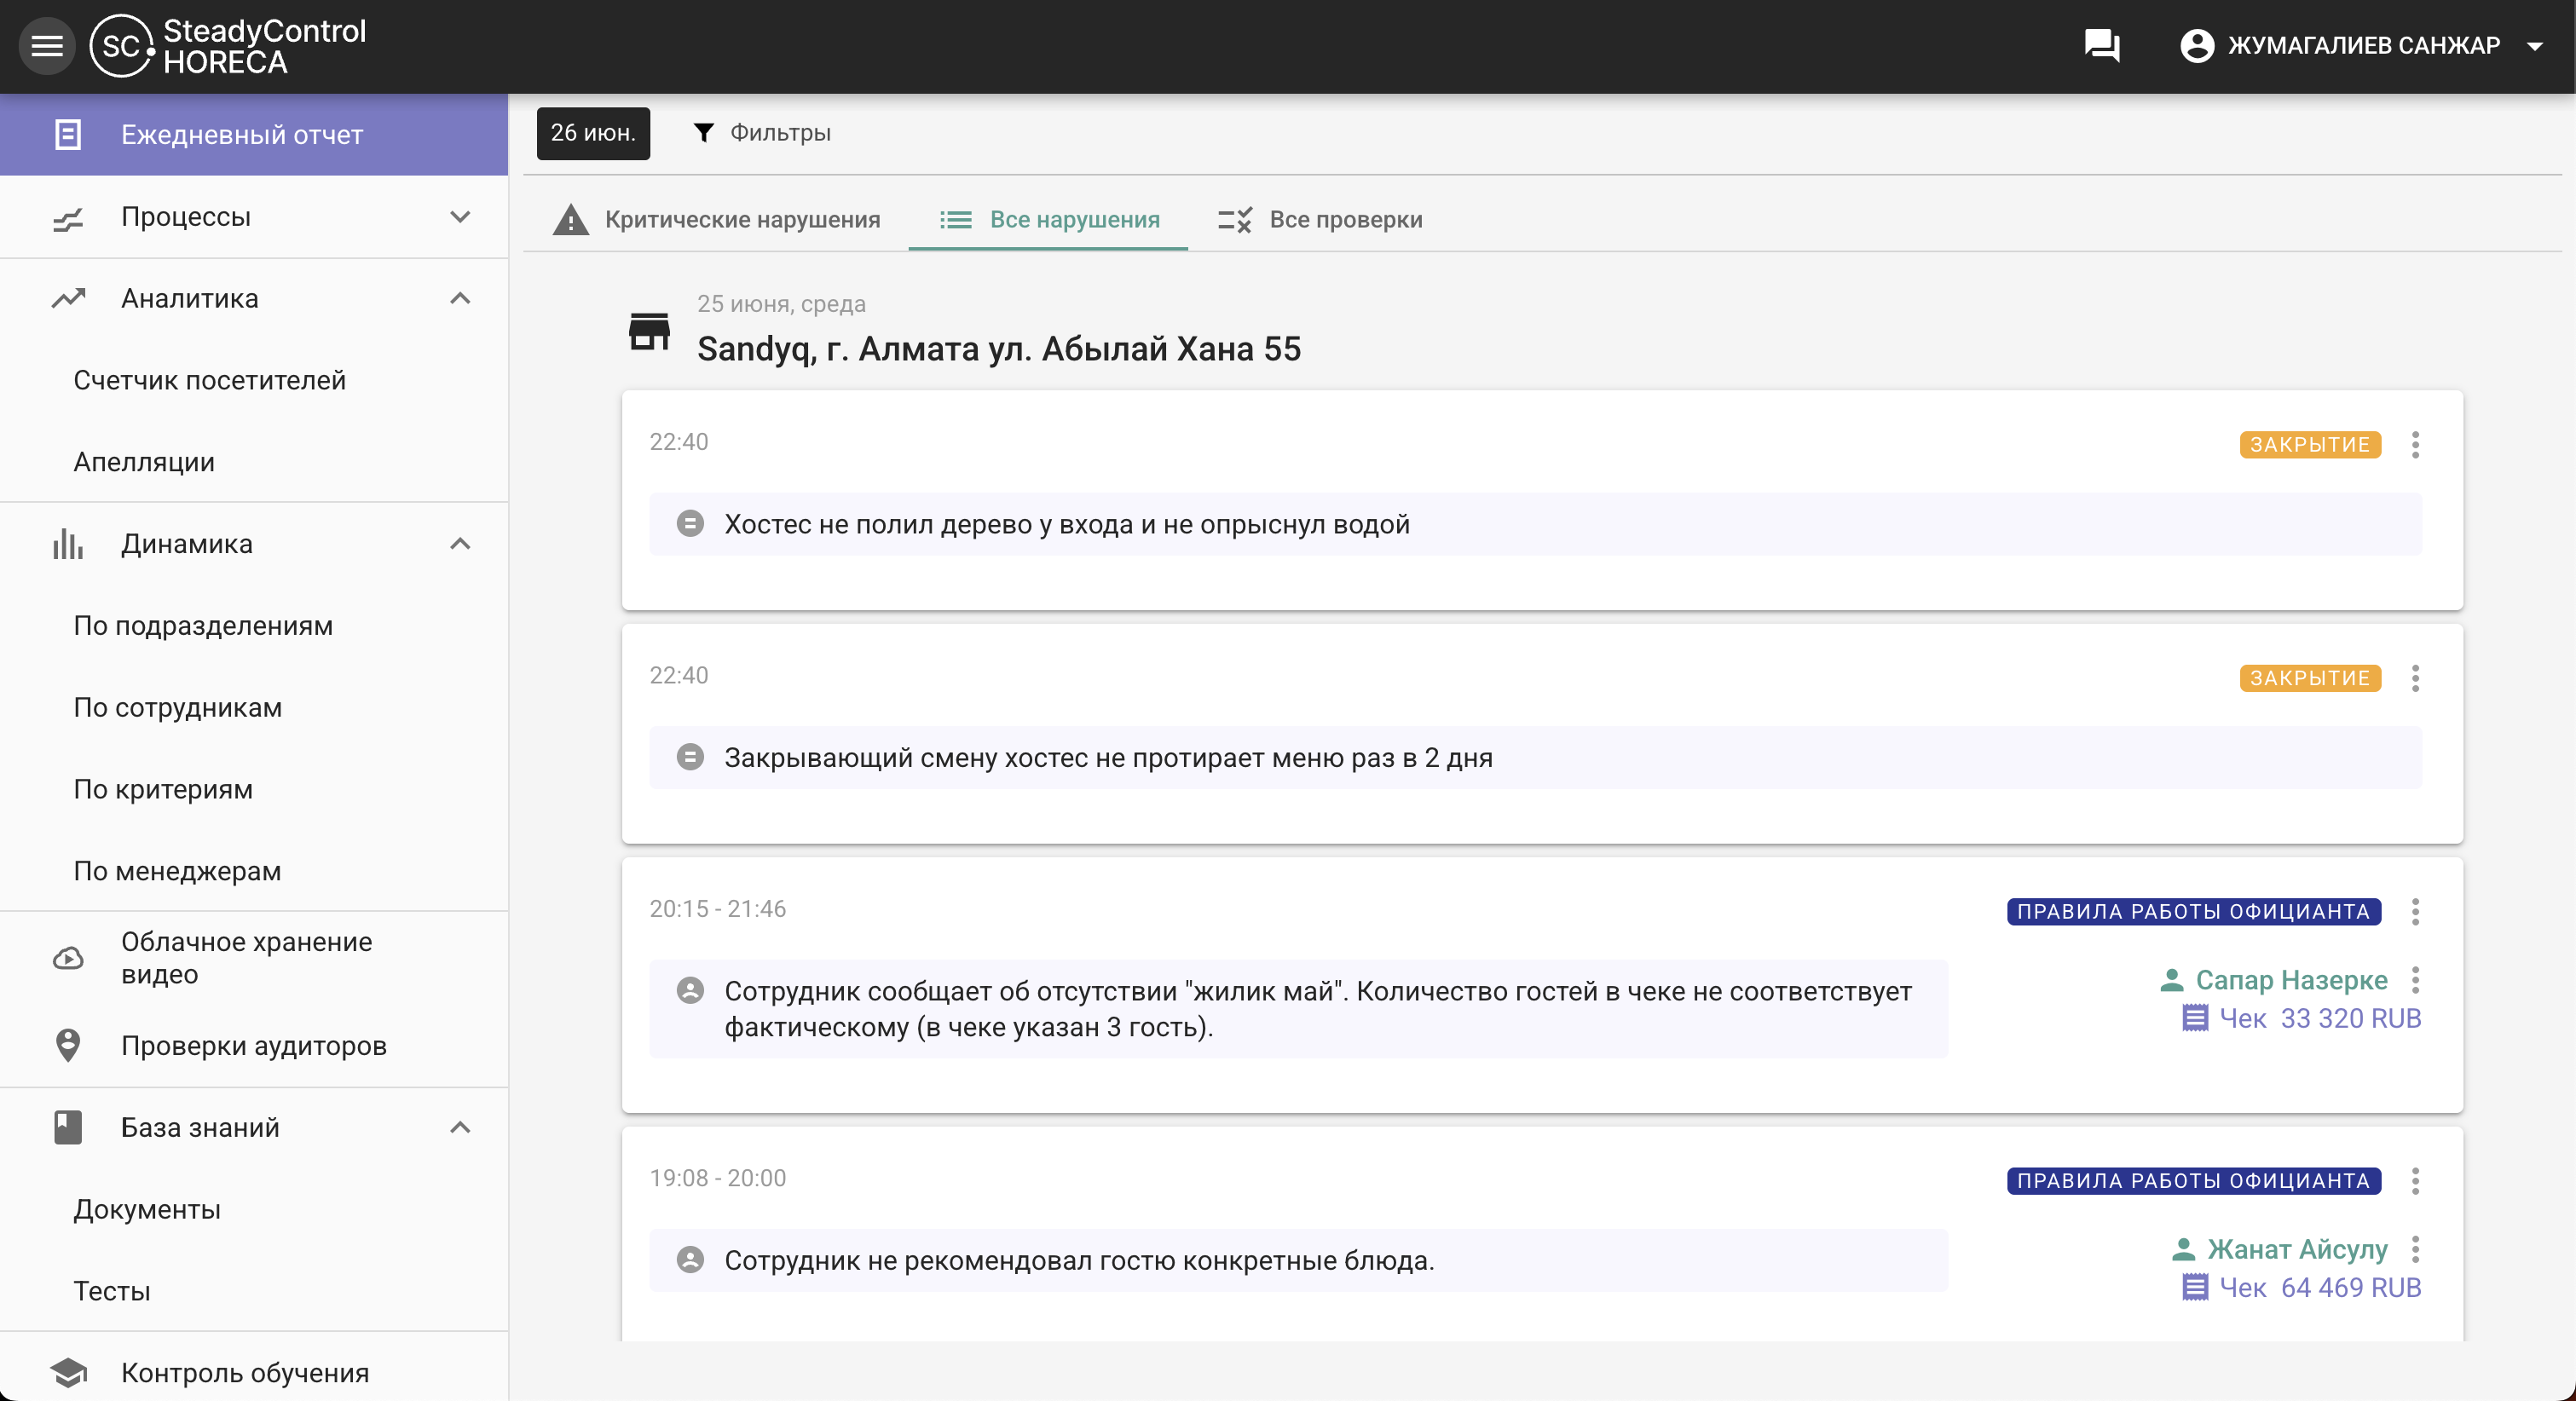Image resolution: width=2576 pixels, height=1401 pixels.
Task: Open the user account dropdown arrow
Action: 2534,46
